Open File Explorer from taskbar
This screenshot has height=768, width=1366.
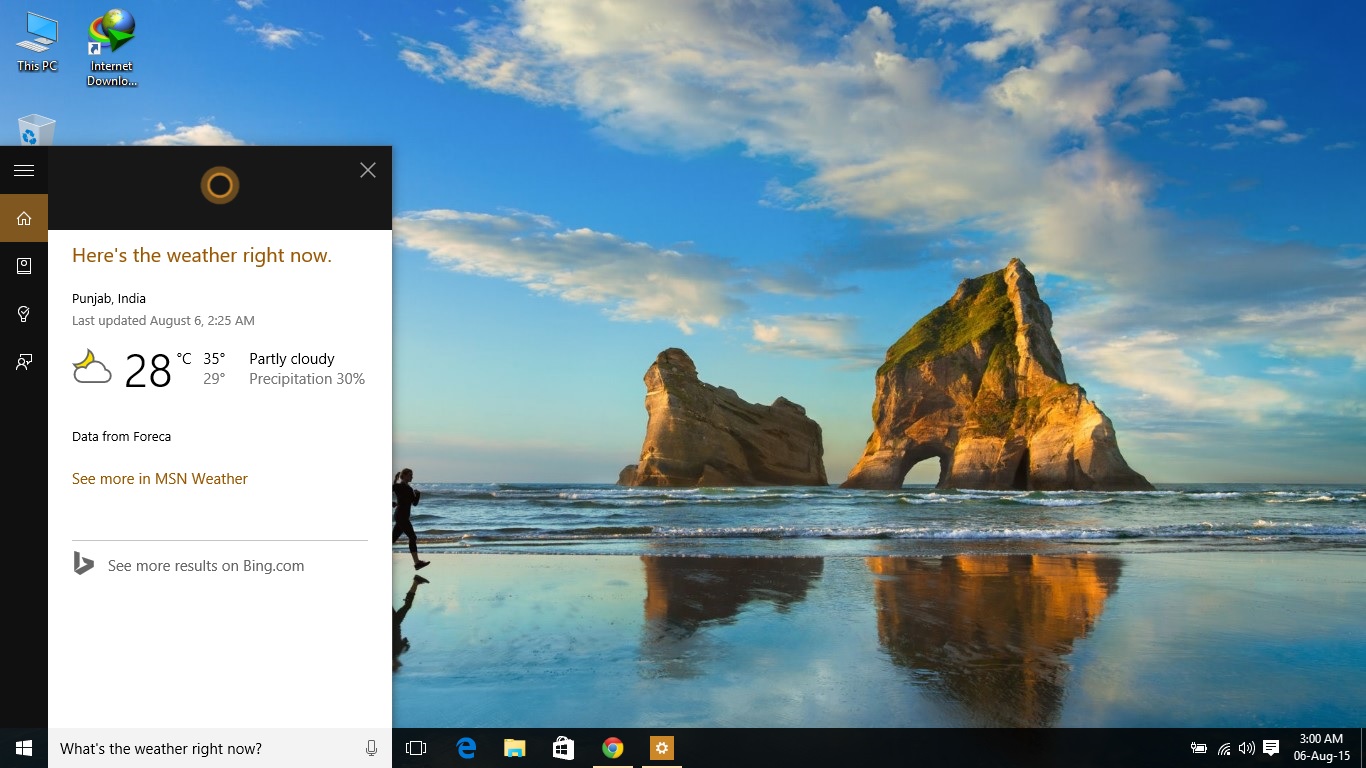515,748
